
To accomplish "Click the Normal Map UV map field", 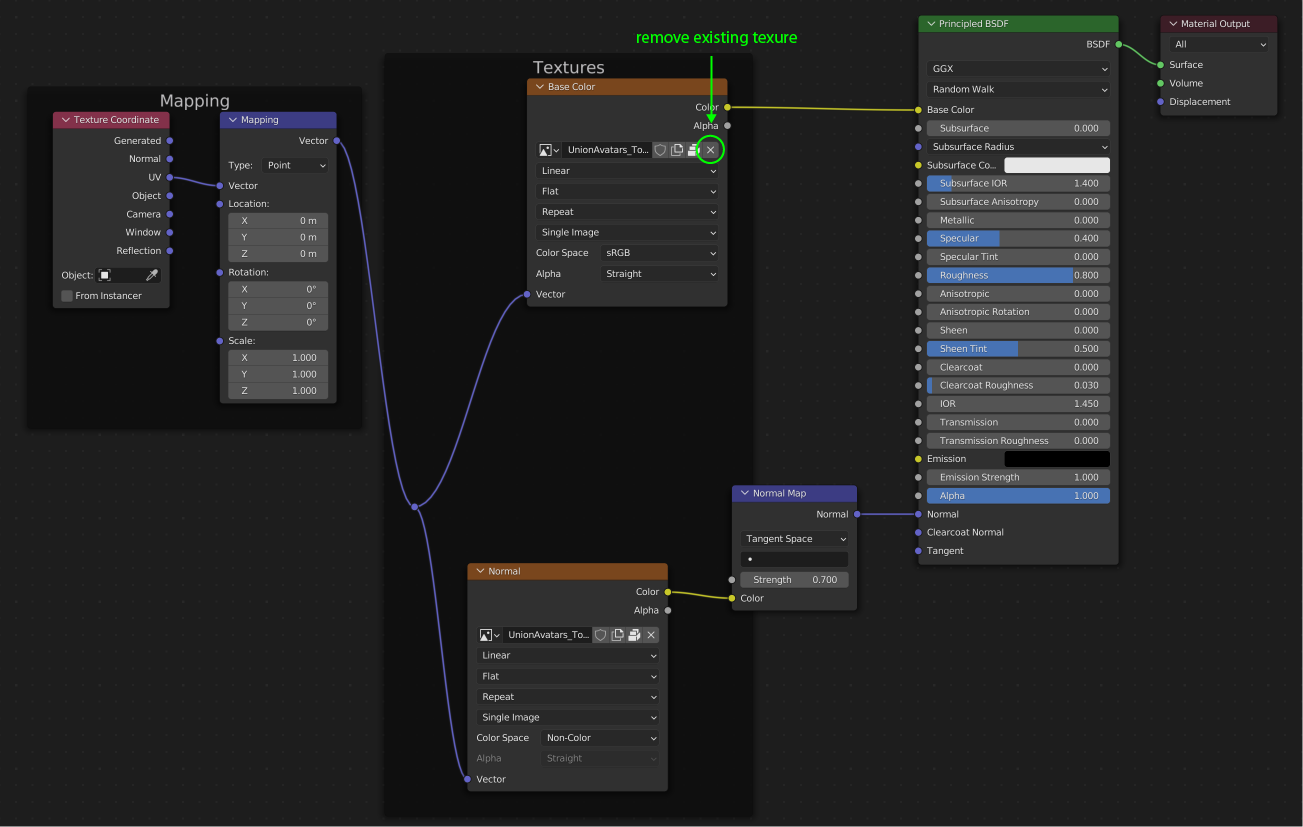I will [794, 559].
